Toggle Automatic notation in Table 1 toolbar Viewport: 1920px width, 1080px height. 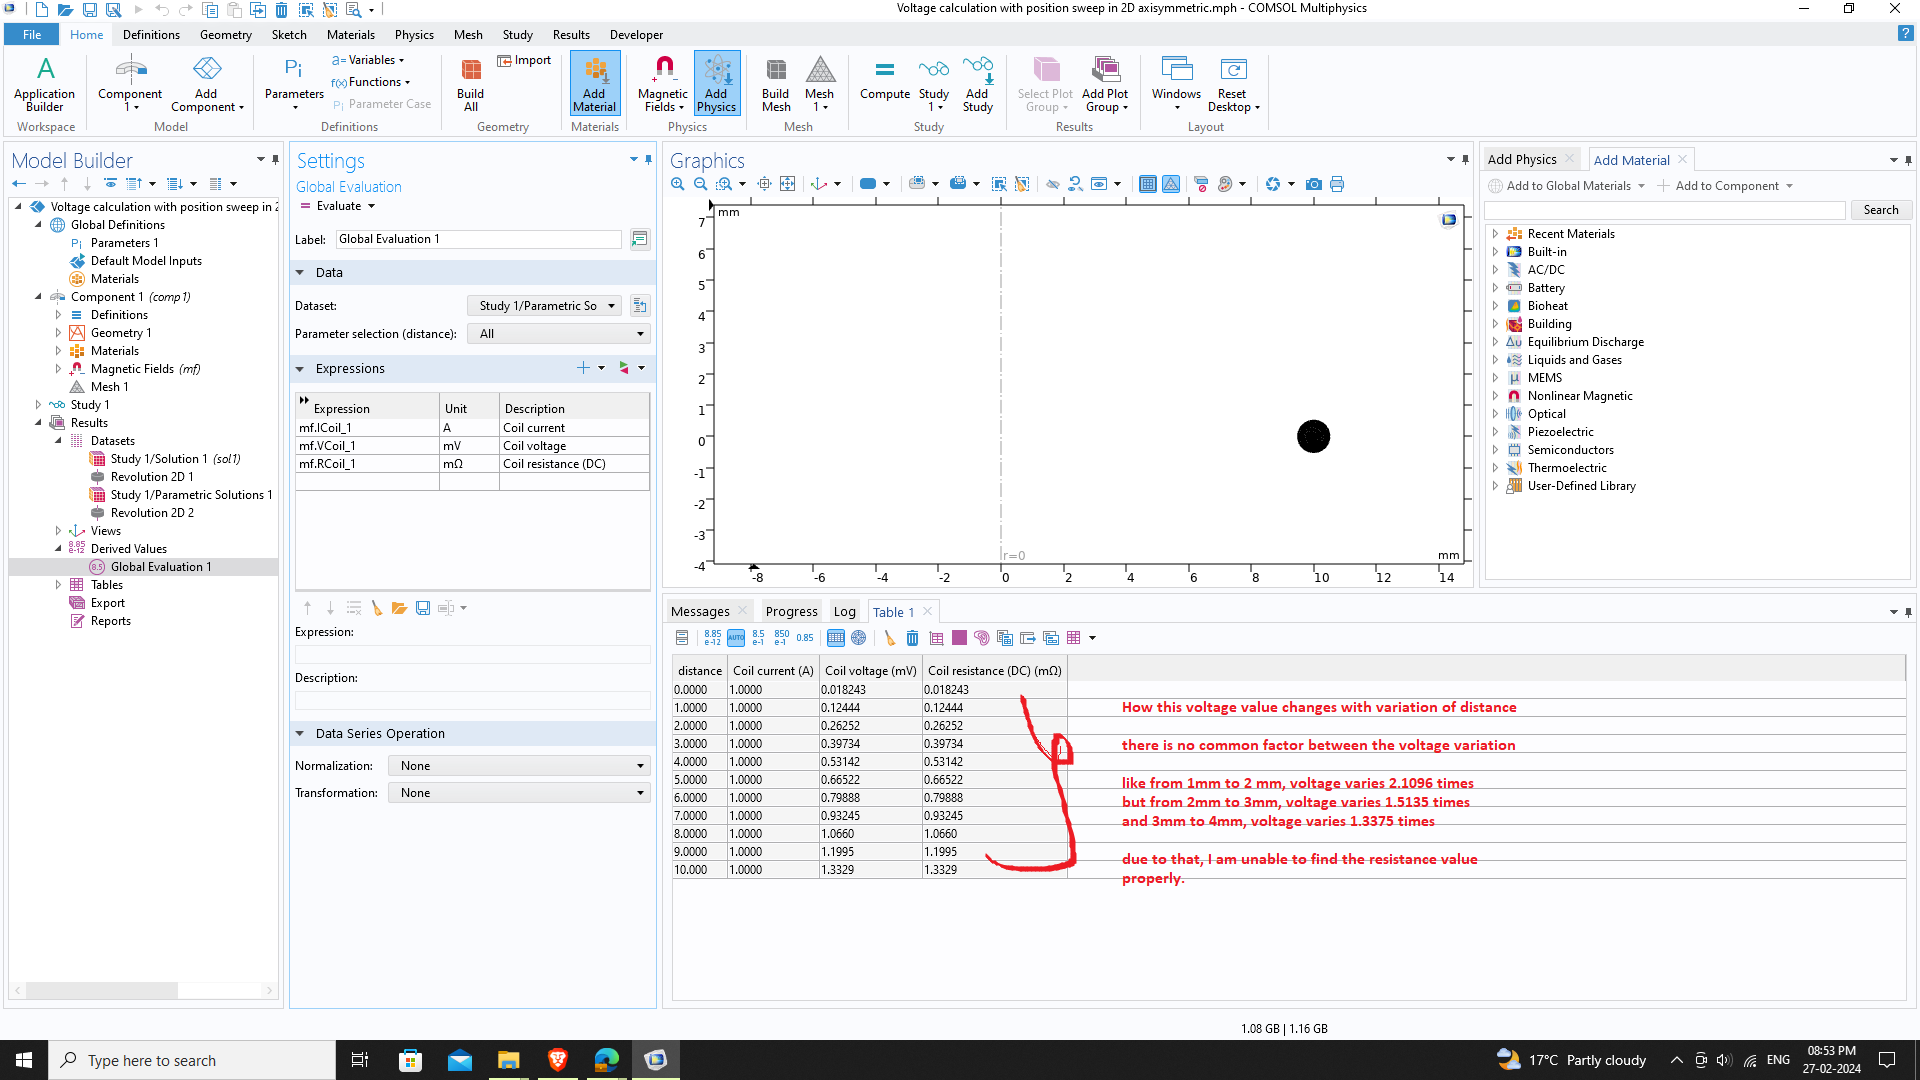click(736, 638)
